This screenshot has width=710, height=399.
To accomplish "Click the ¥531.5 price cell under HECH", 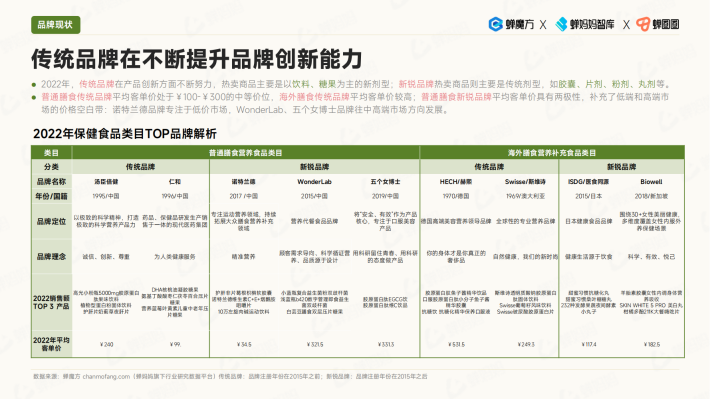I will point(456,345).
